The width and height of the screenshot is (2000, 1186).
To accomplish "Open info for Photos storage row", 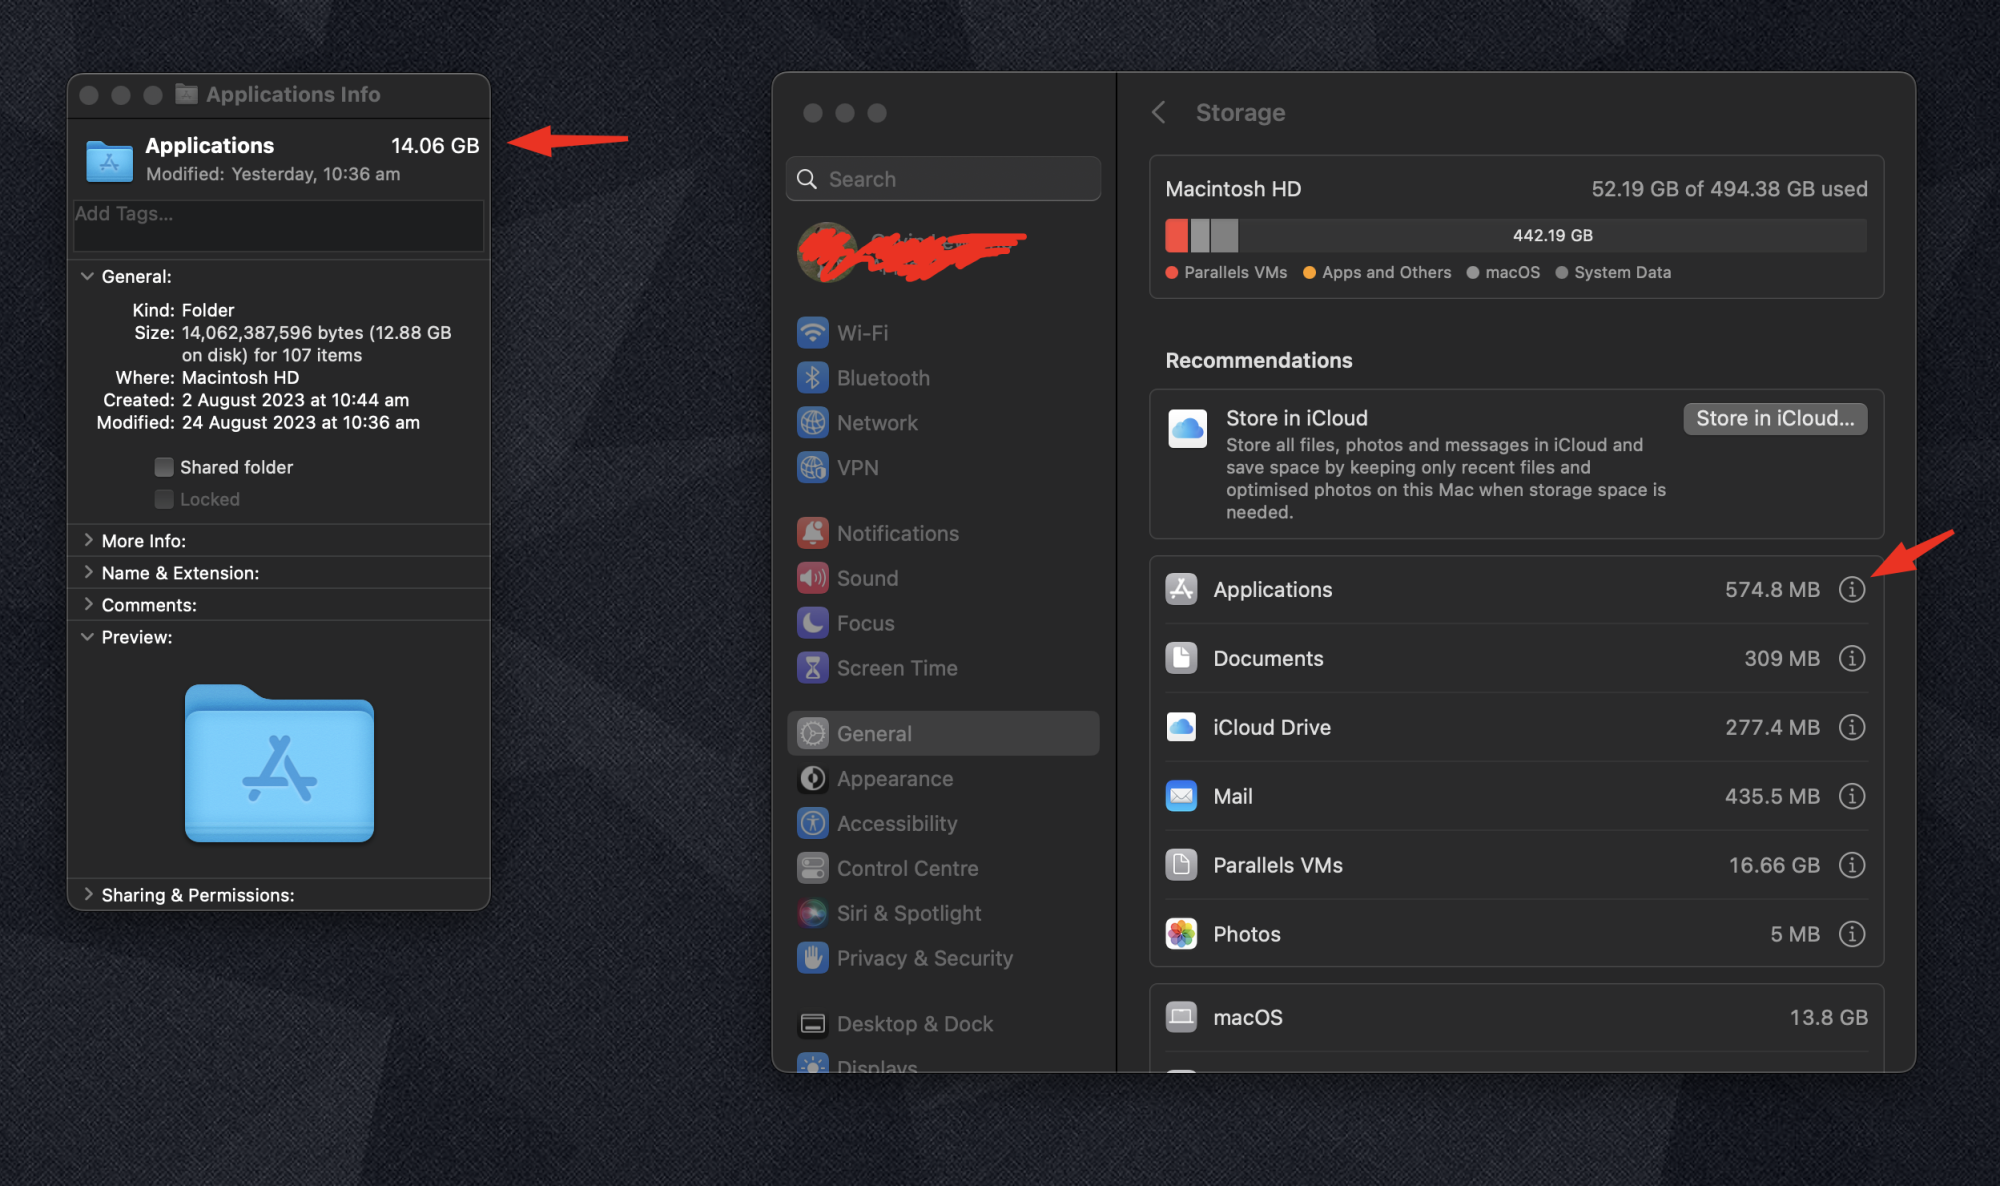I will (x=1852, y=935).
